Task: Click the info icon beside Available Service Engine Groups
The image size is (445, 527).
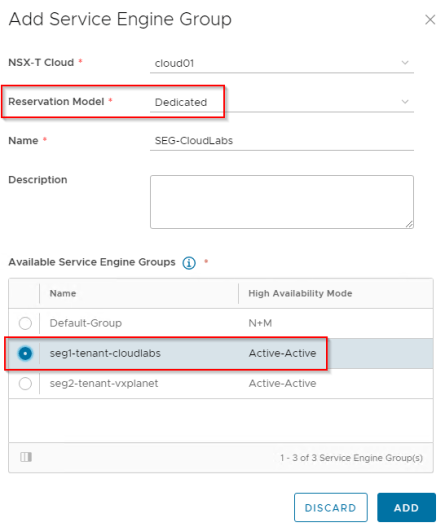Action: click(x=189, y=262)
